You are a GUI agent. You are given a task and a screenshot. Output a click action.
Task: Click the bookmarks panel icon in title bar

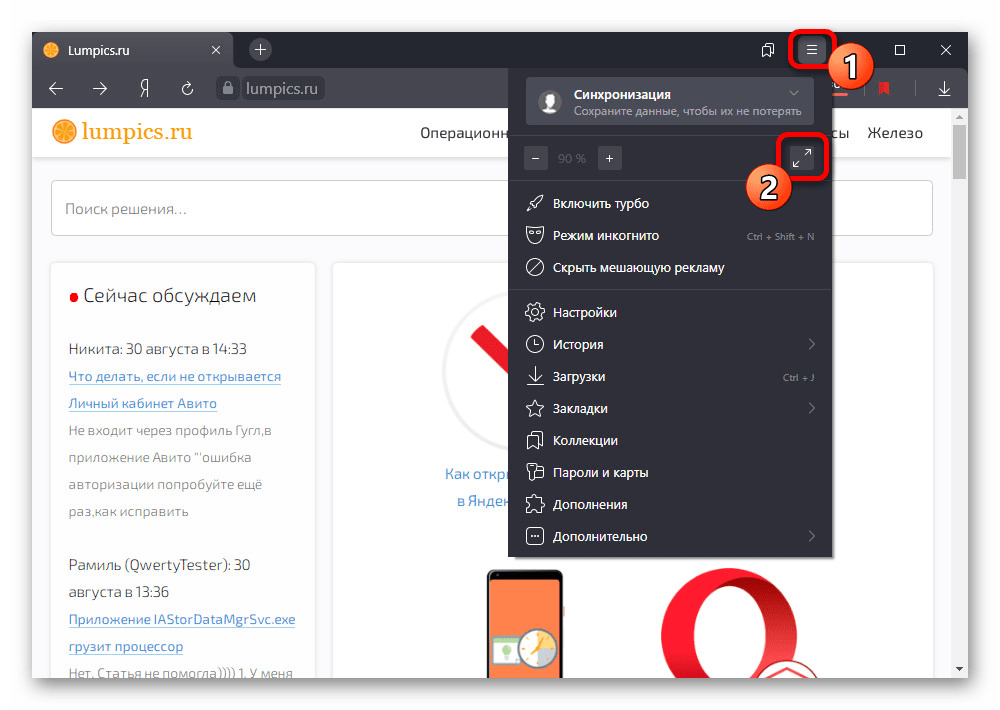(x=768, y=50)
